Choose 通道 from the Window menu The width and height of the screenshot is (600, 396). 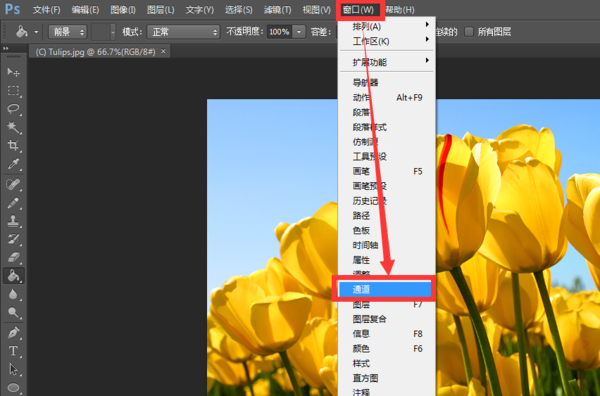[384, 289]
